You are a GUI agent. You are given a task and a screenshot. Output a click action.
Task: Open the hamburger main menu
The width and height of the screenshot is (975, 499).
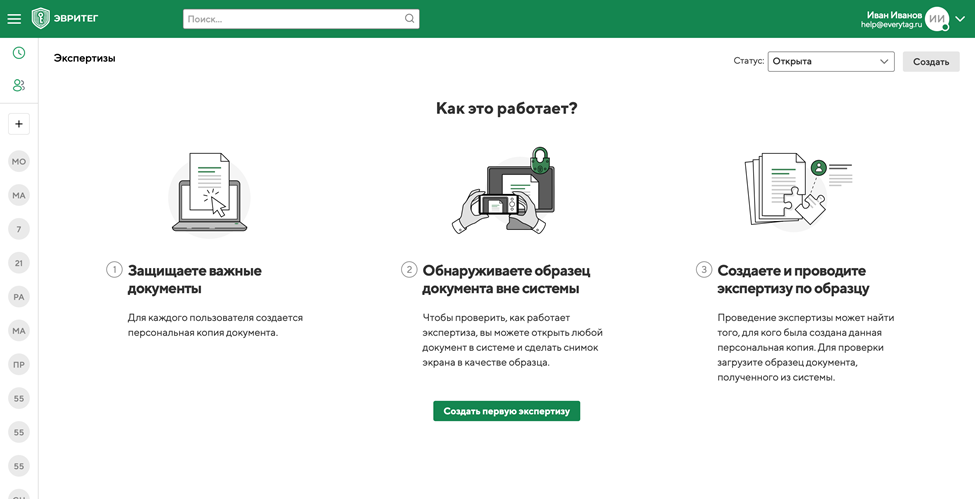14,19
